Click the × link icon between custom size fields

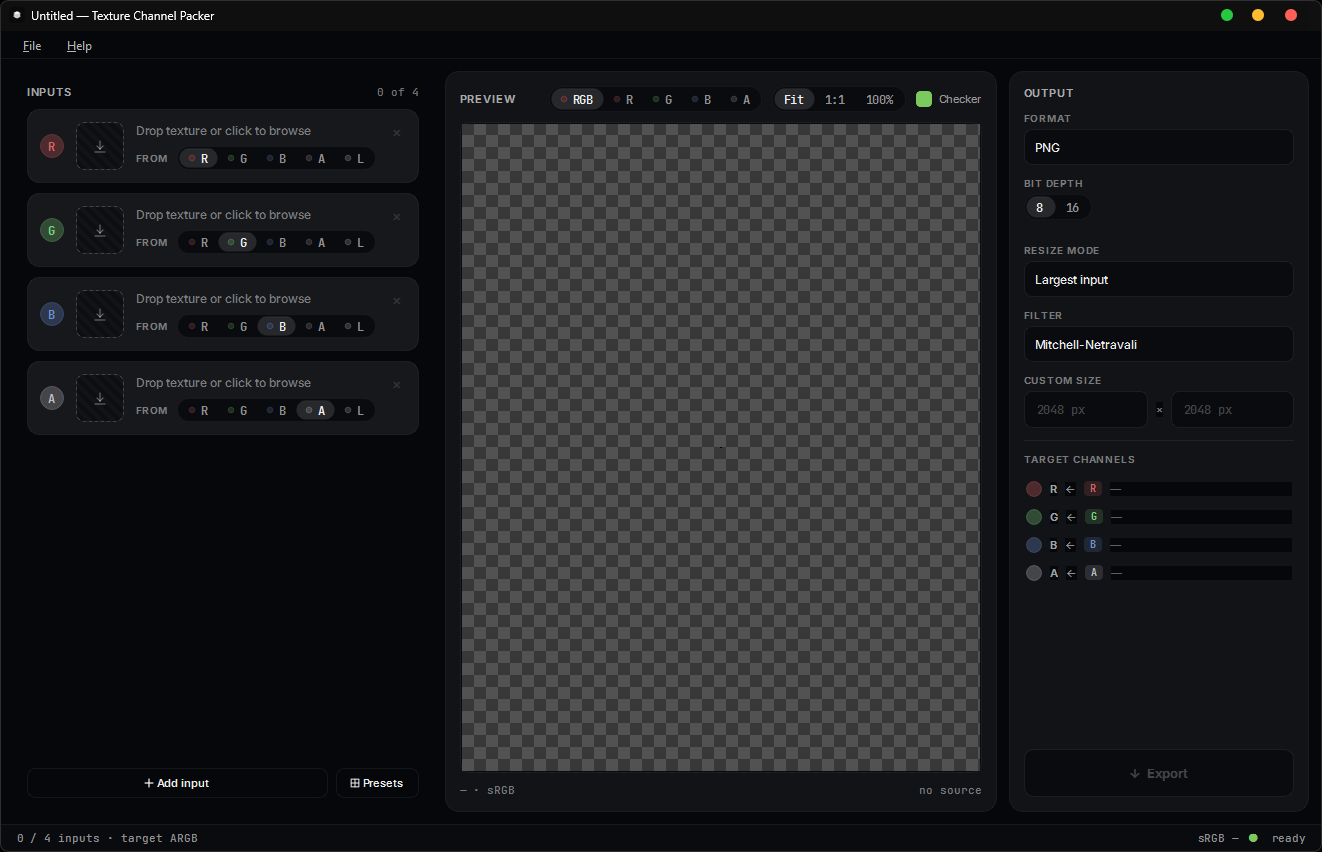(x=1159, y=409)
